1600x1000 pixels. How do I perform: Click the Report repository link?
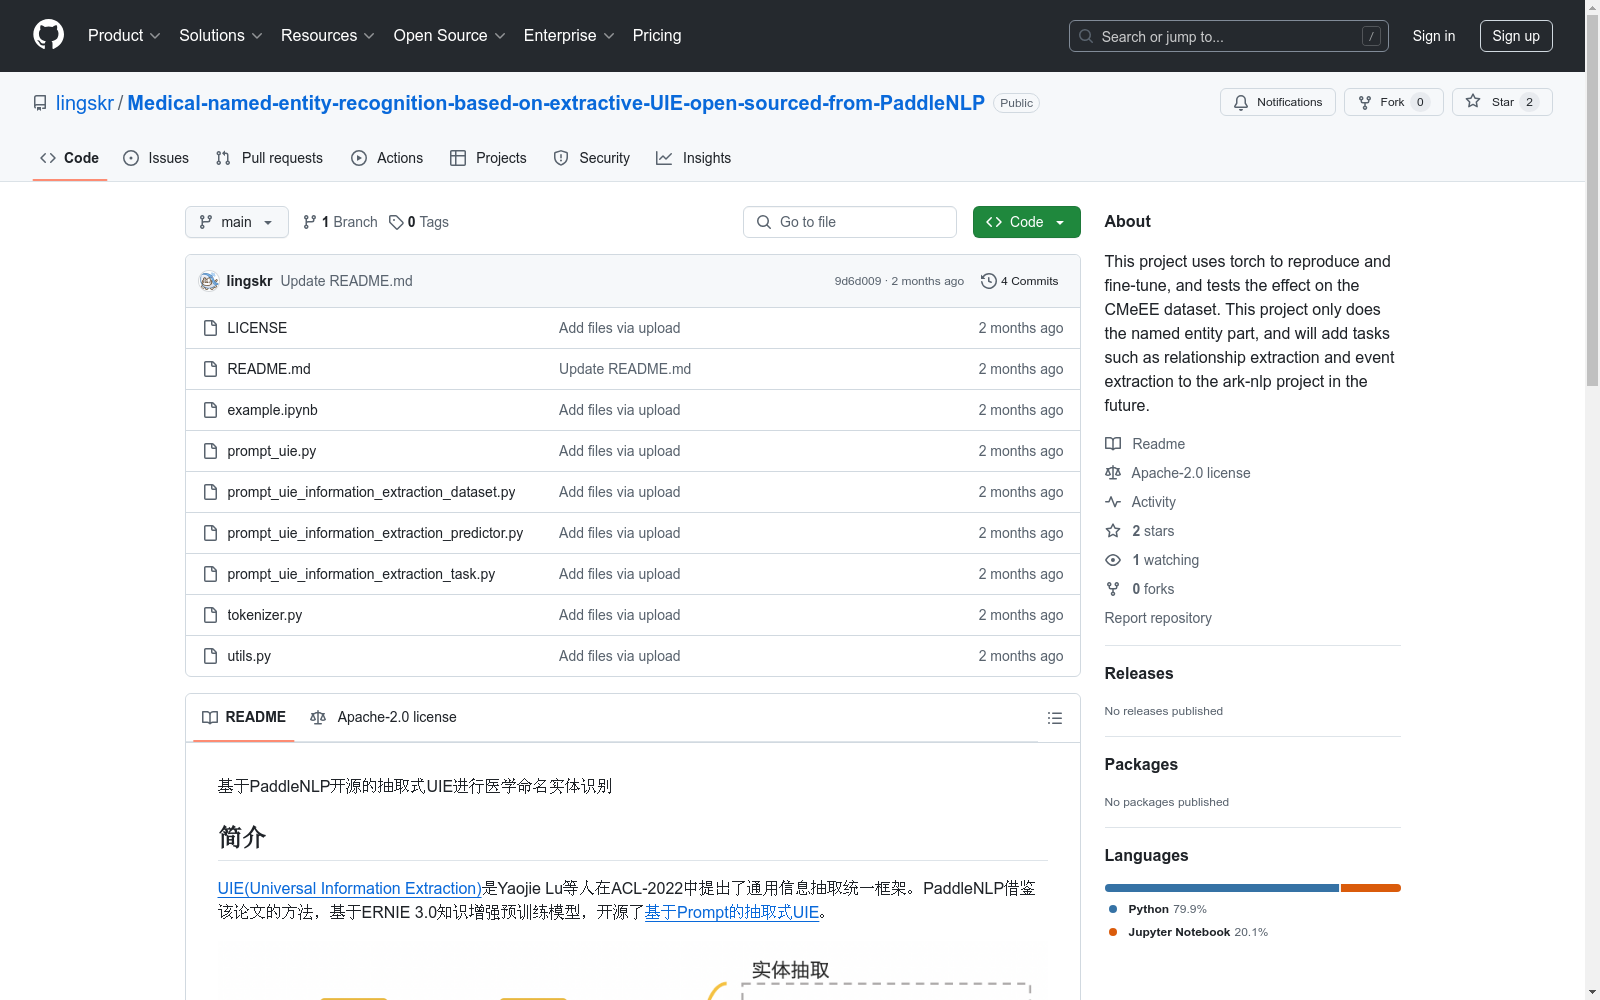[1158, 618]
